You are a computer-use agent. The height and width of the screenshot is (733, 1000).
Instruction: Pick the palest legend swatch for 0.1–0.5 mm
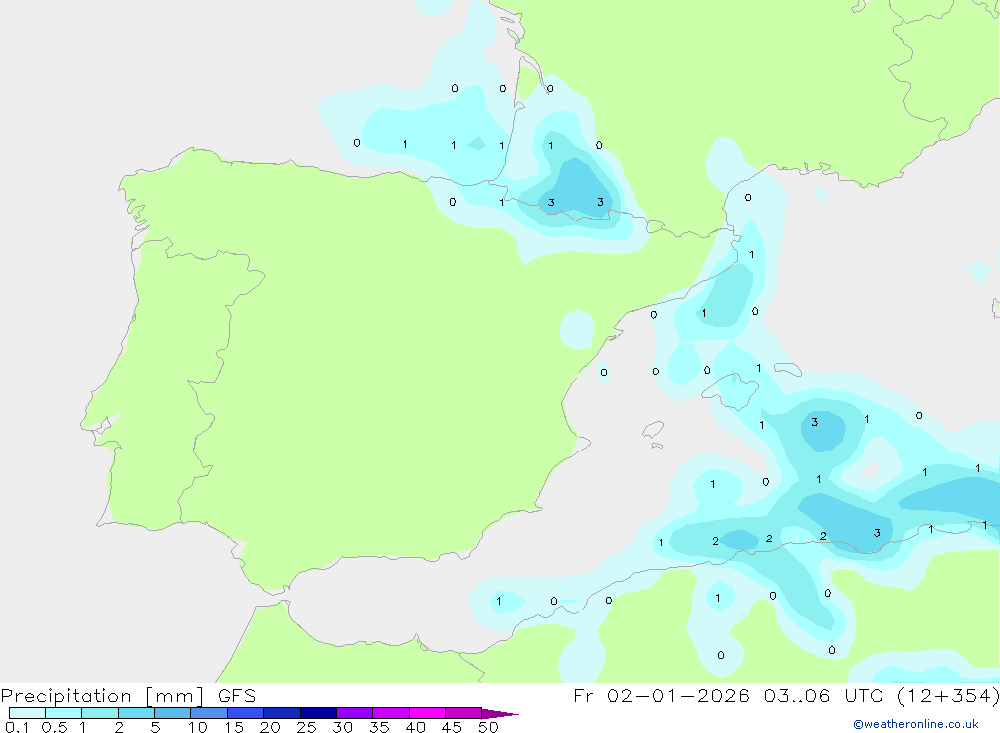point(27,713)
